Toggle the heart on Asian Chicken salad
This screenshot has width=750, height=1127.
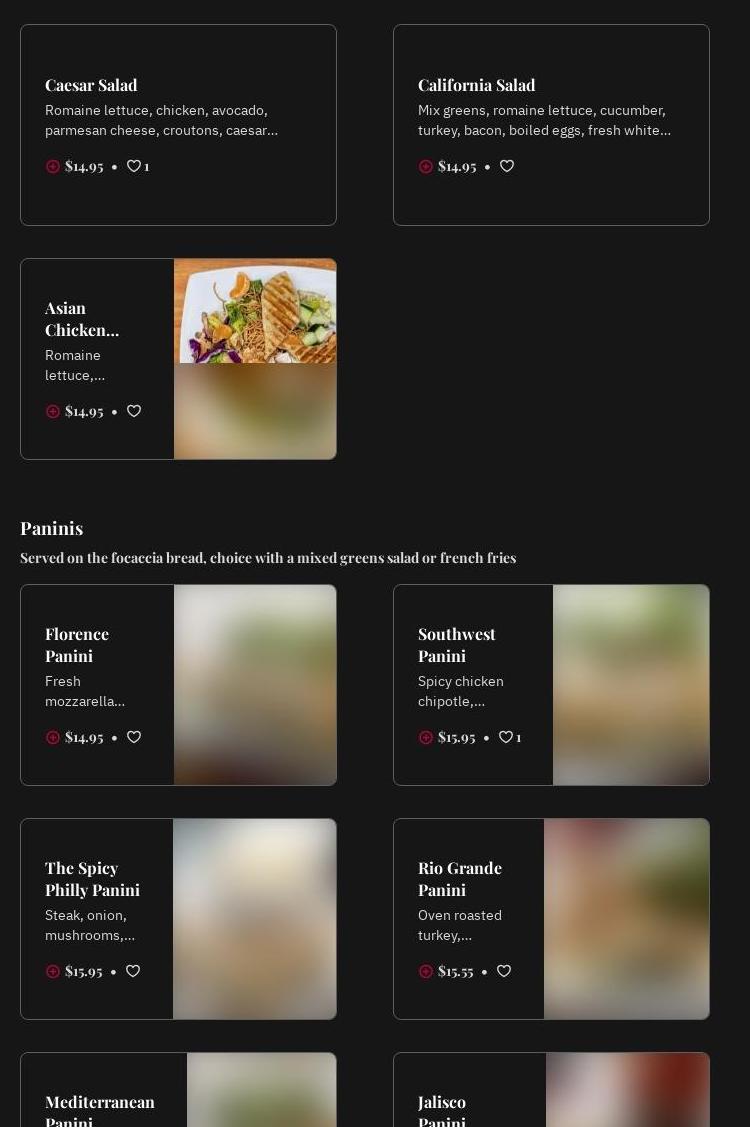click(x=134, y=411)
